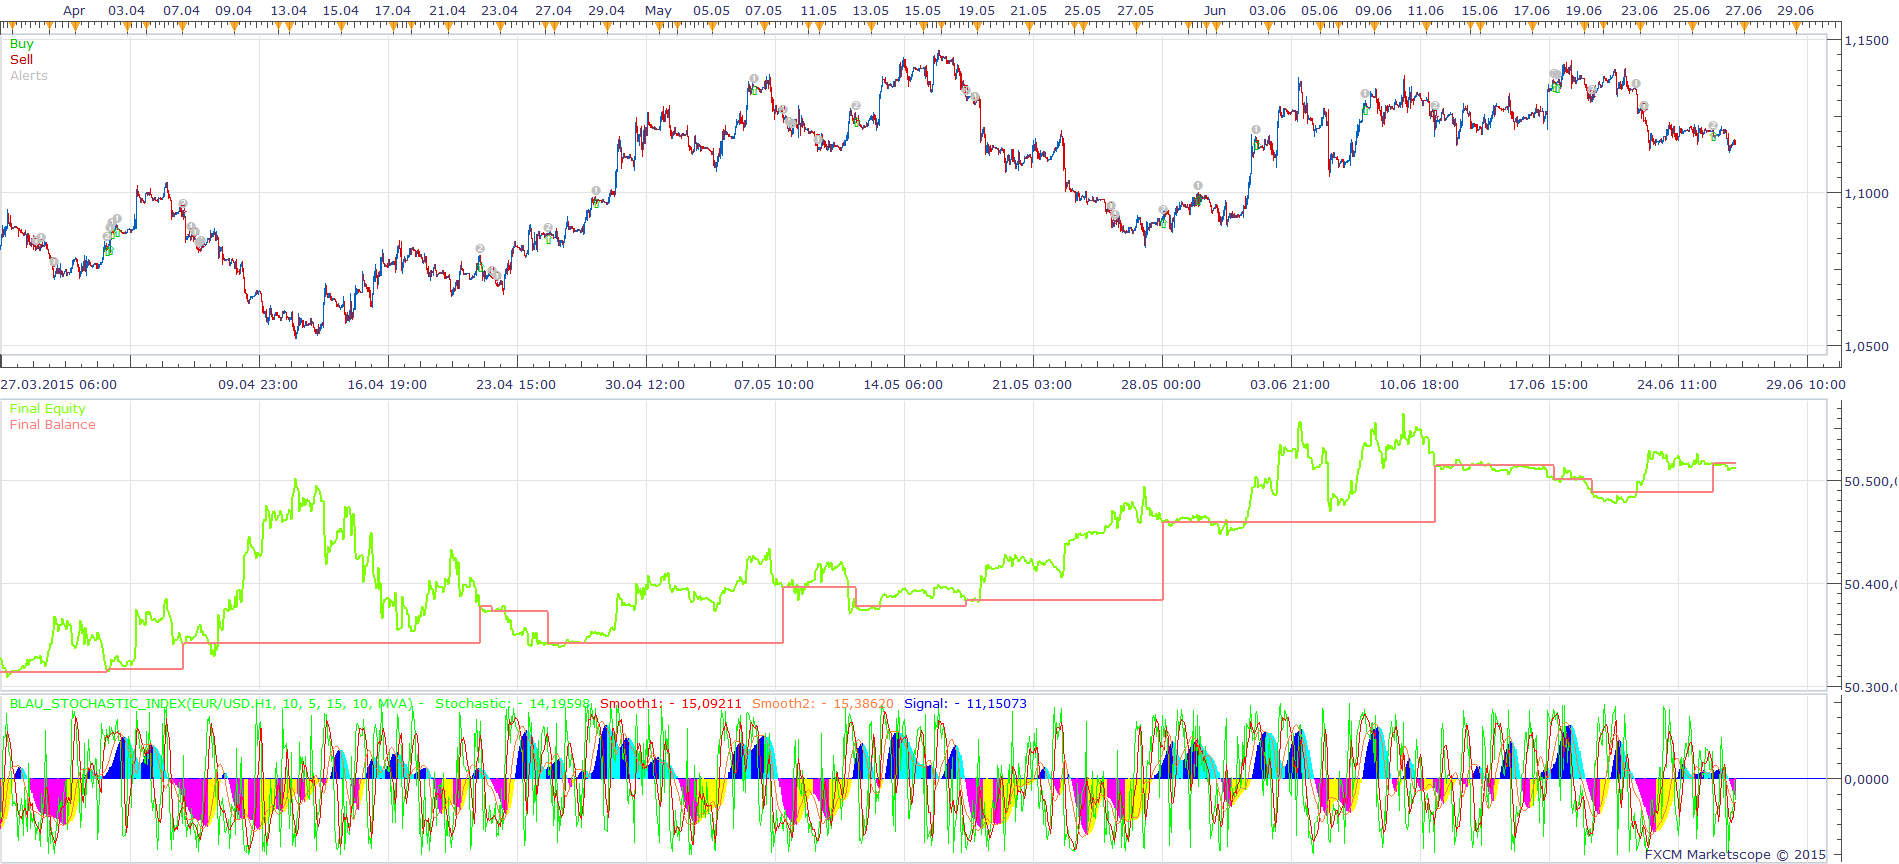Click the 11.06 date on top axis
Screen dimensions: 1899x864
1426,11
